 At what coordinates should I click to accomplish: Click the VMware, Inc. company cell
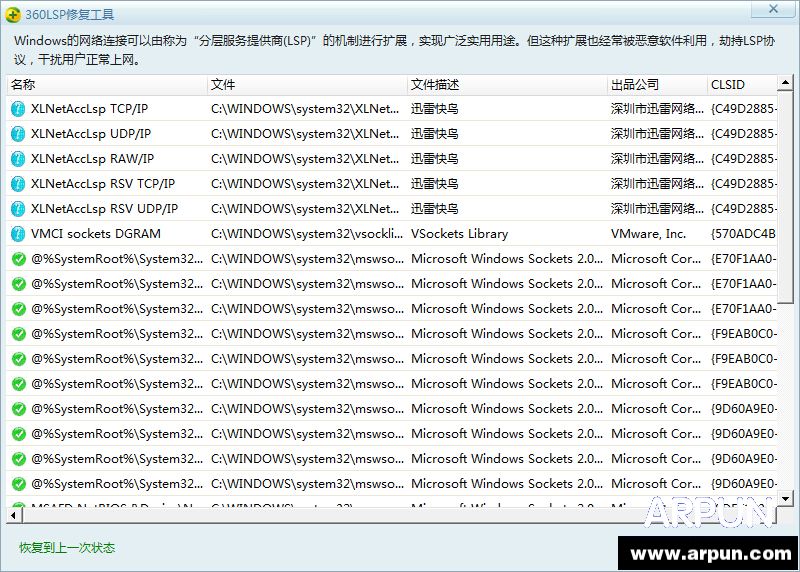click(648, 234)
